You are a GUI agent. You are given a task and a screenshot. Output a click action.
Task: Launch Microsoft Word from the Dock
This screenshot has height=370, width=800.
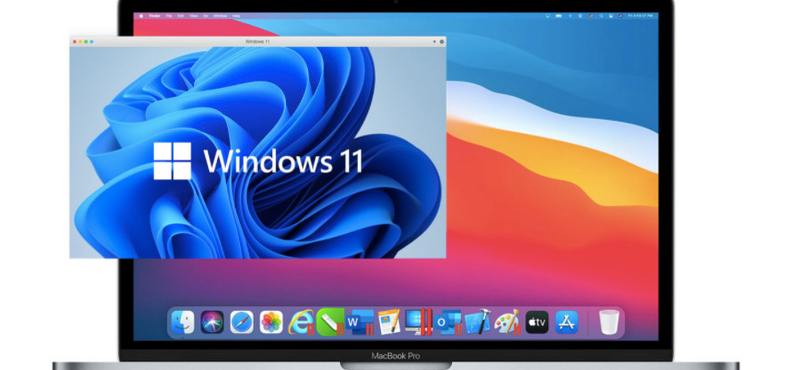(360, 322)
